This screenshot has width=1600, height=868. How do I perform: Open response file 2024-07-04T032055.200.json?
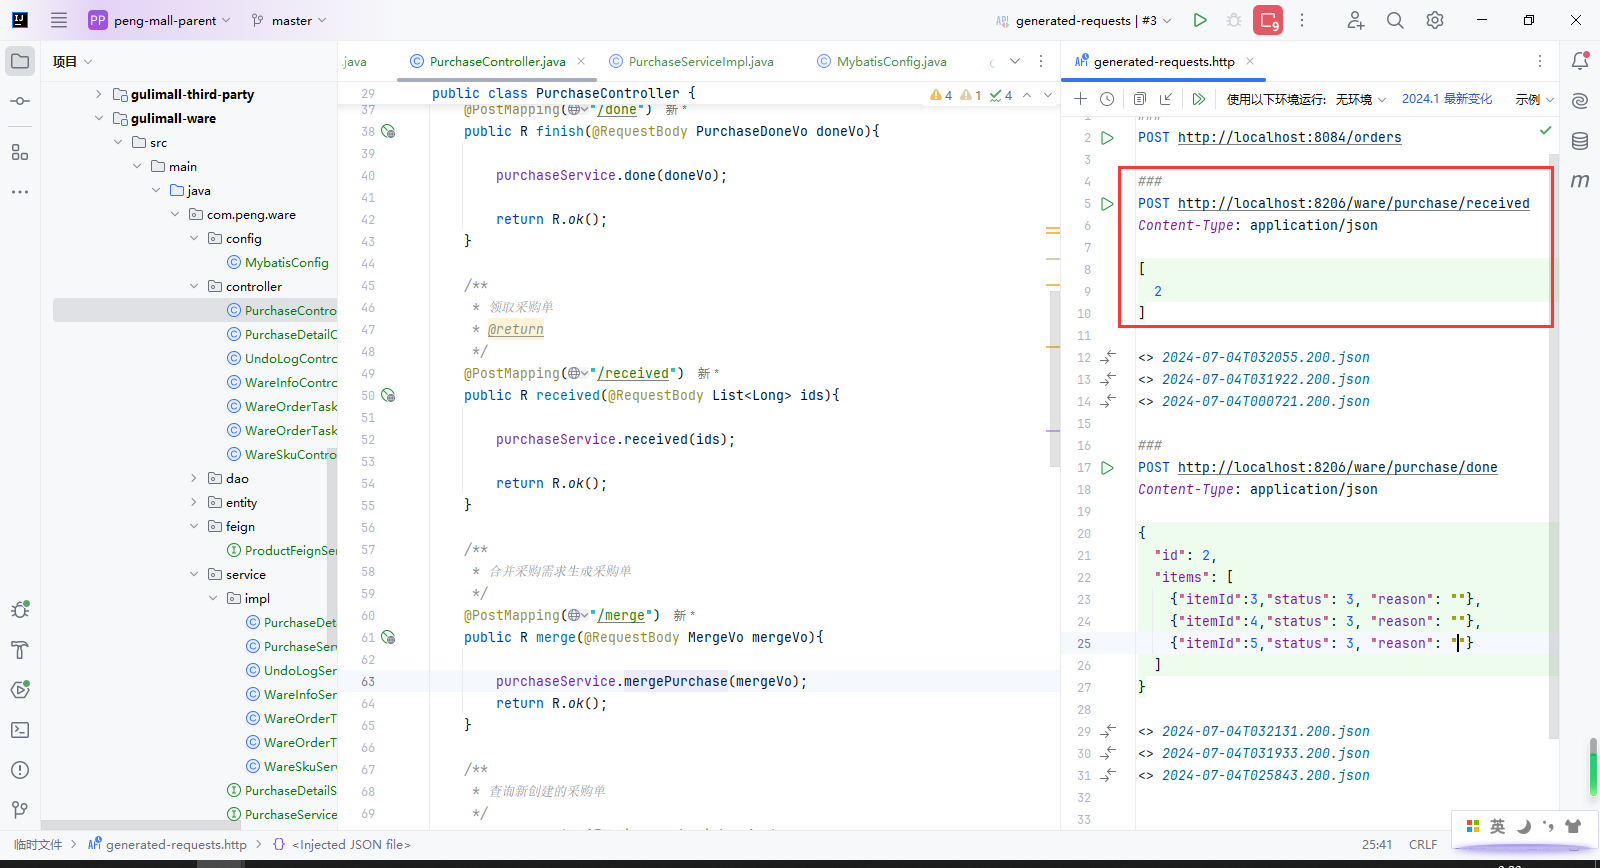pos(1265,358)
